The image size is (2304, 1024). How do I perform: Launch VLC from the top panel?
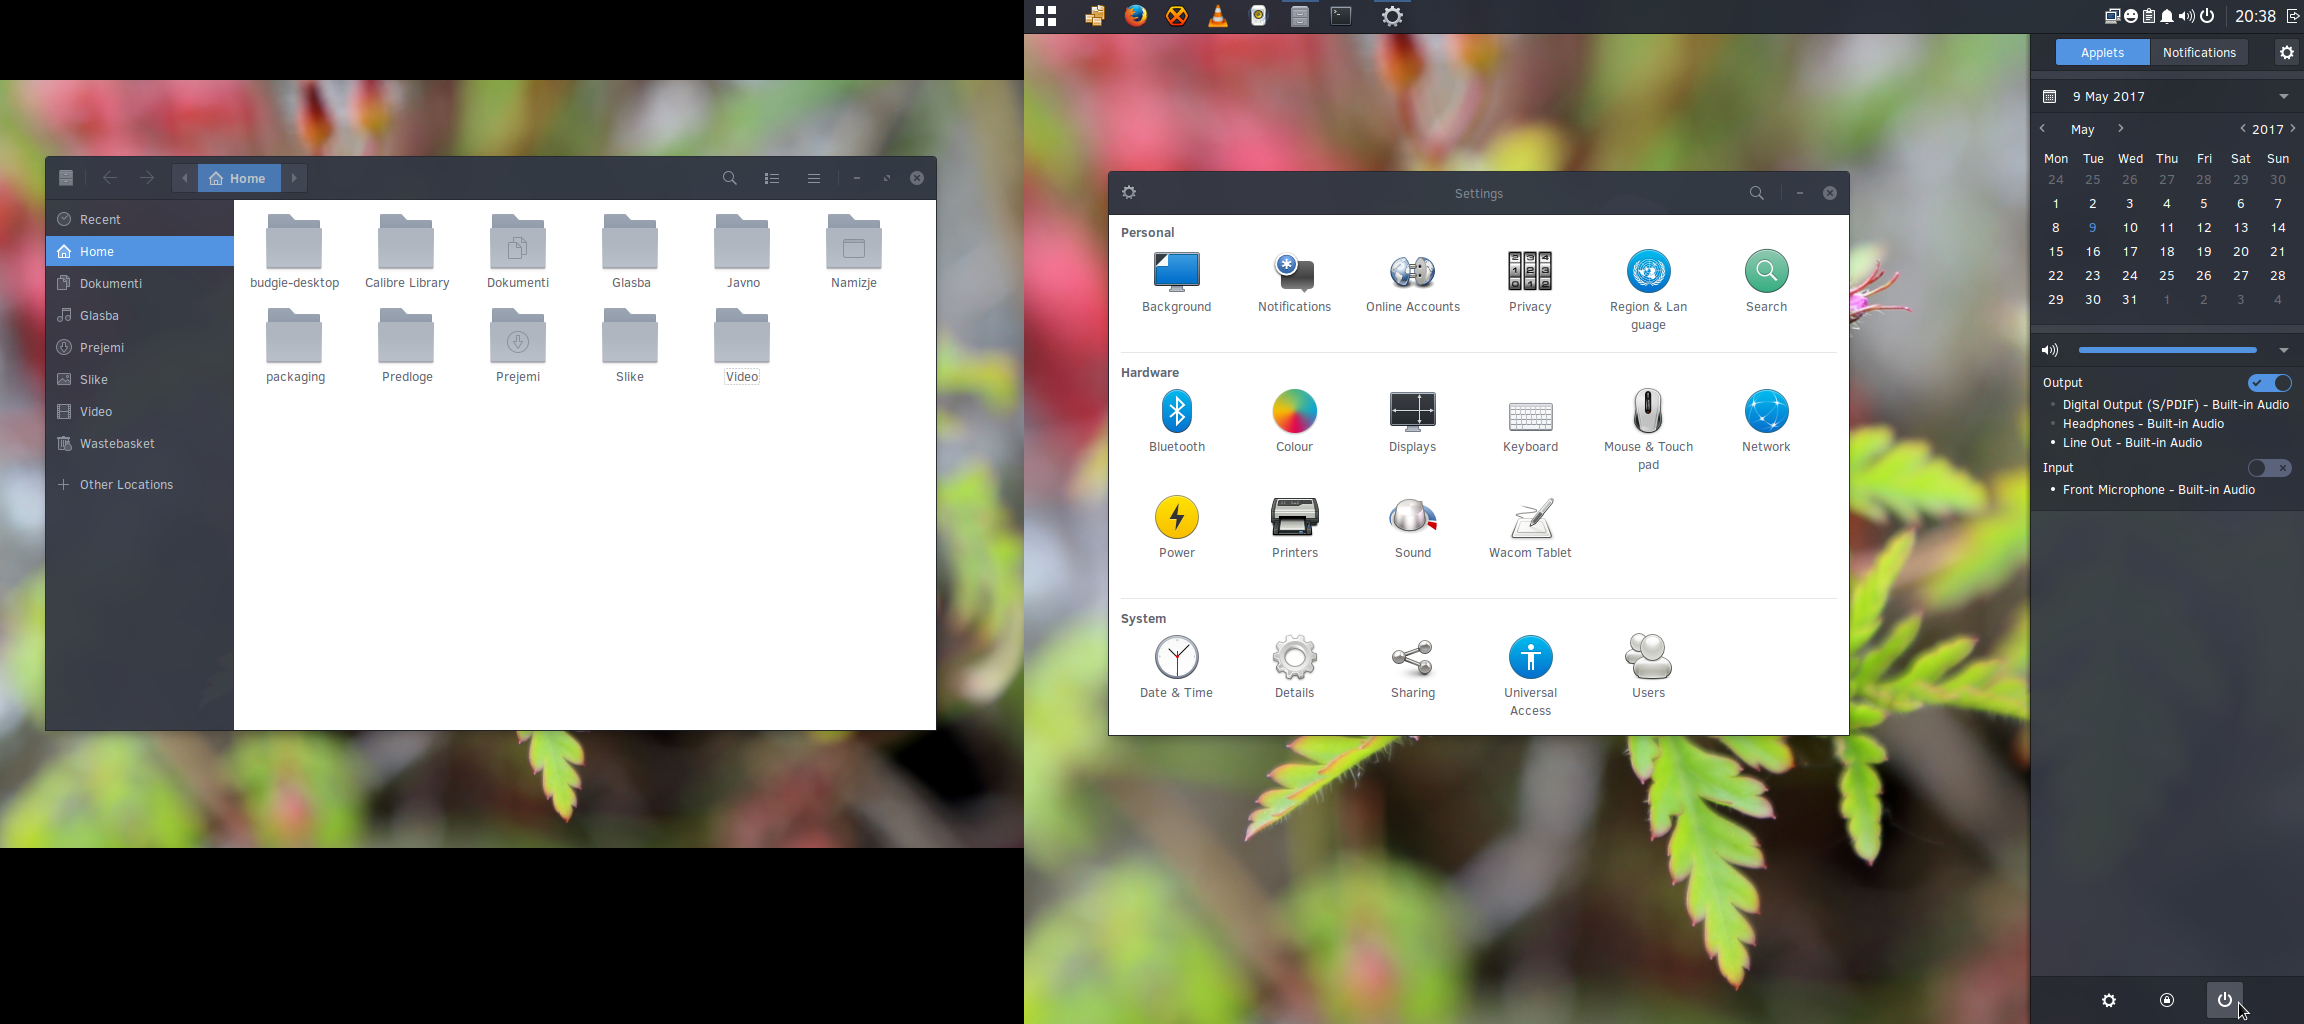1217,16
